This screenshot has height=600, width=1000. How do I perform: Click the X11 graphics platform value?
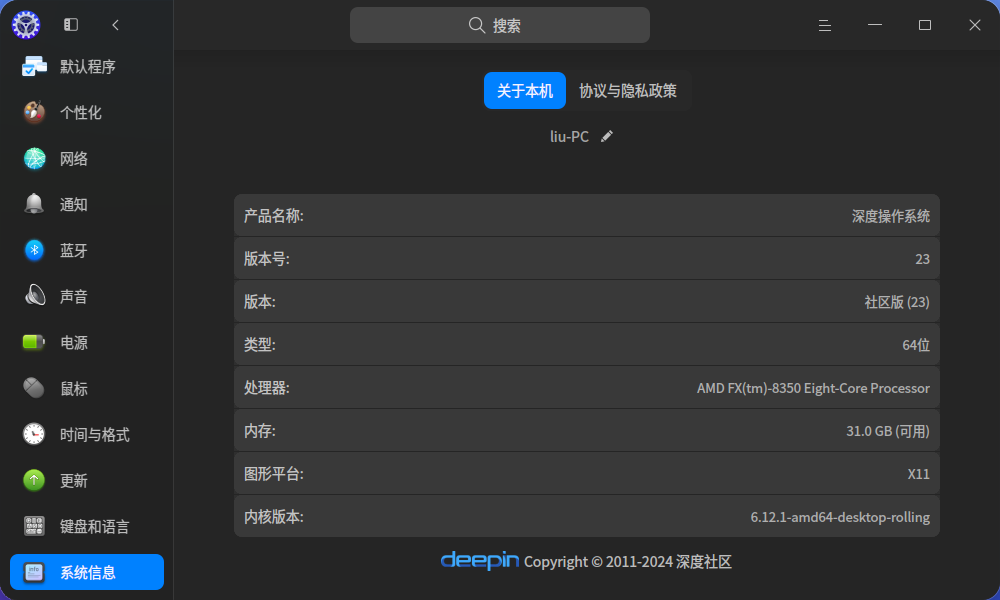918,474
